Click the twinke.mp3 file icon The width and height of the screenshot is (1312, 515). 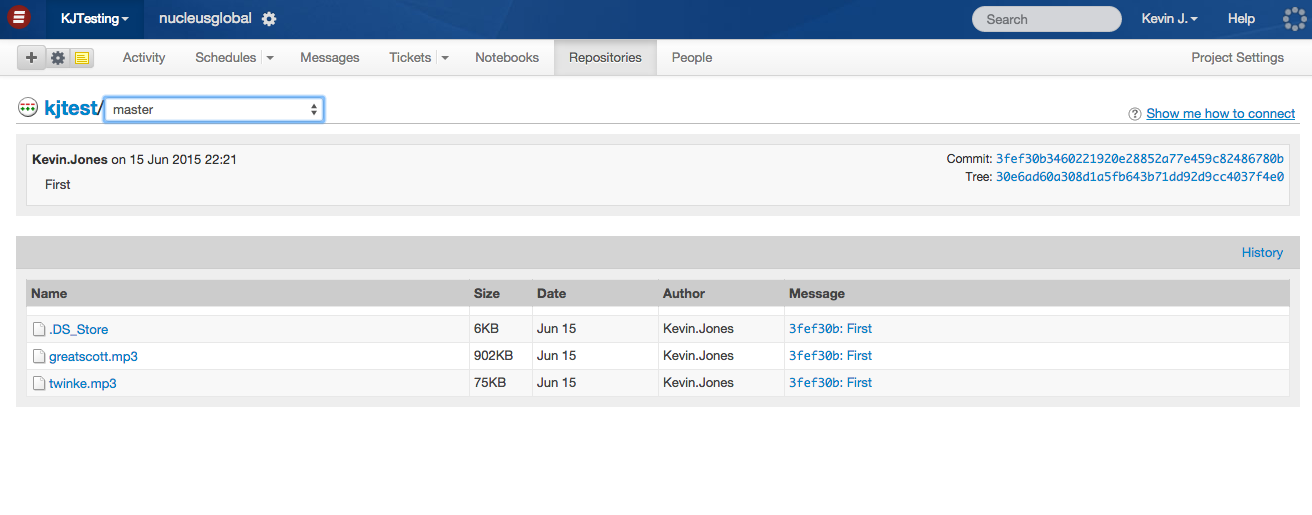click(39, 383)
